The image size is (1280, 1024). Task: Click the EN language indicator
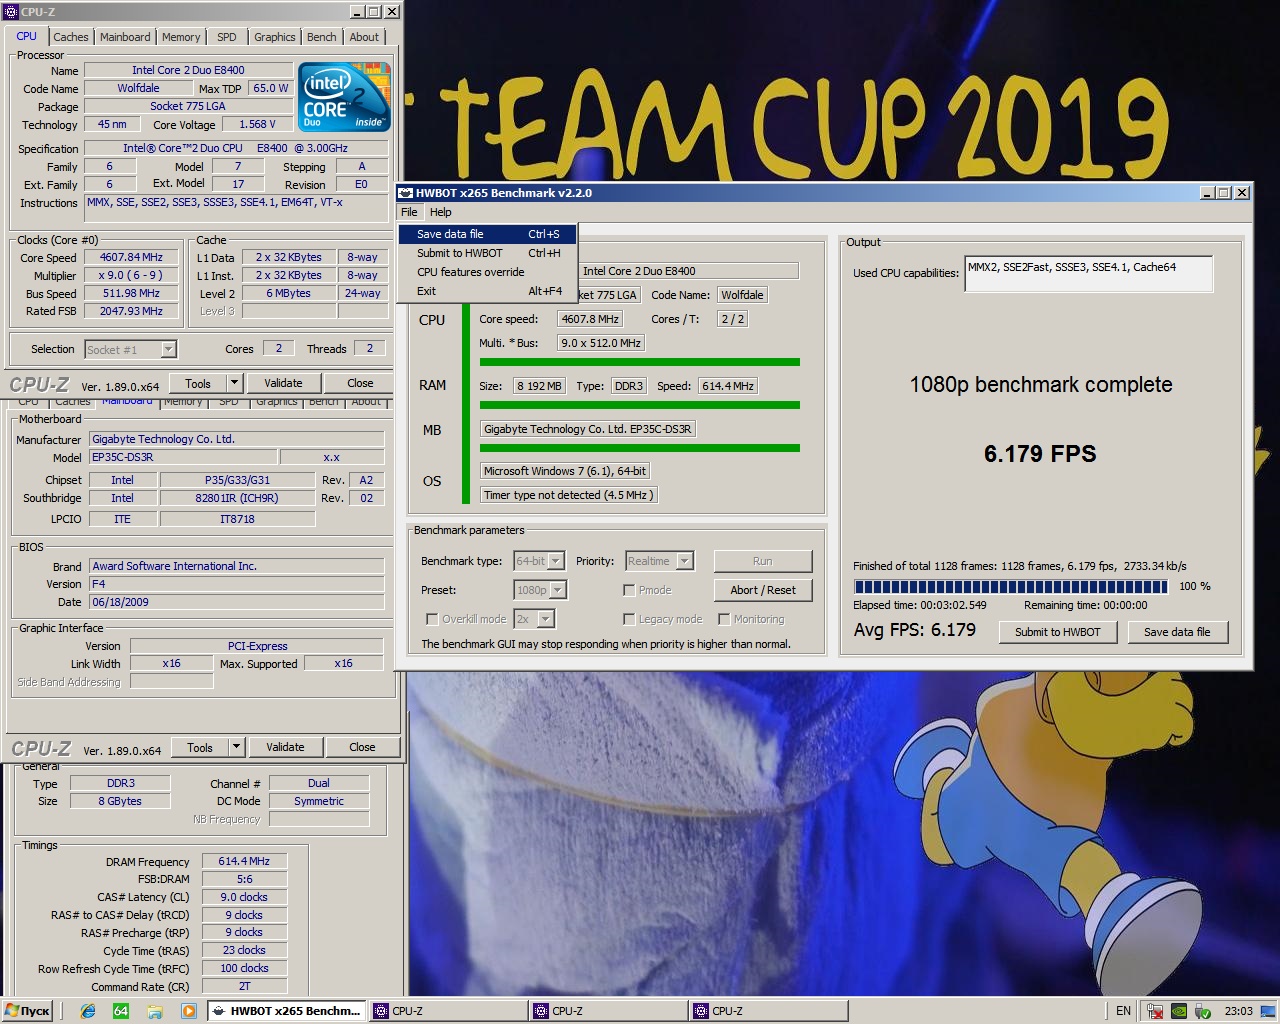pyautogui.click(x=1123, y=1011)
